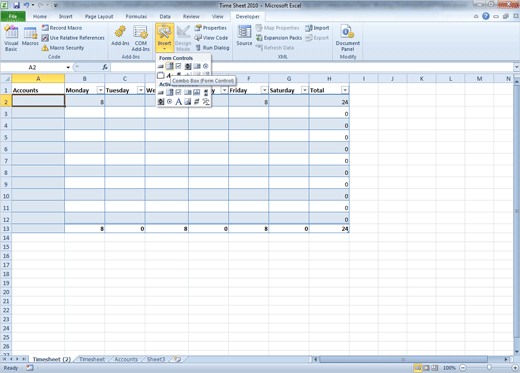
Task: Open the Total column filter dropdown
Action: point(345,90)
